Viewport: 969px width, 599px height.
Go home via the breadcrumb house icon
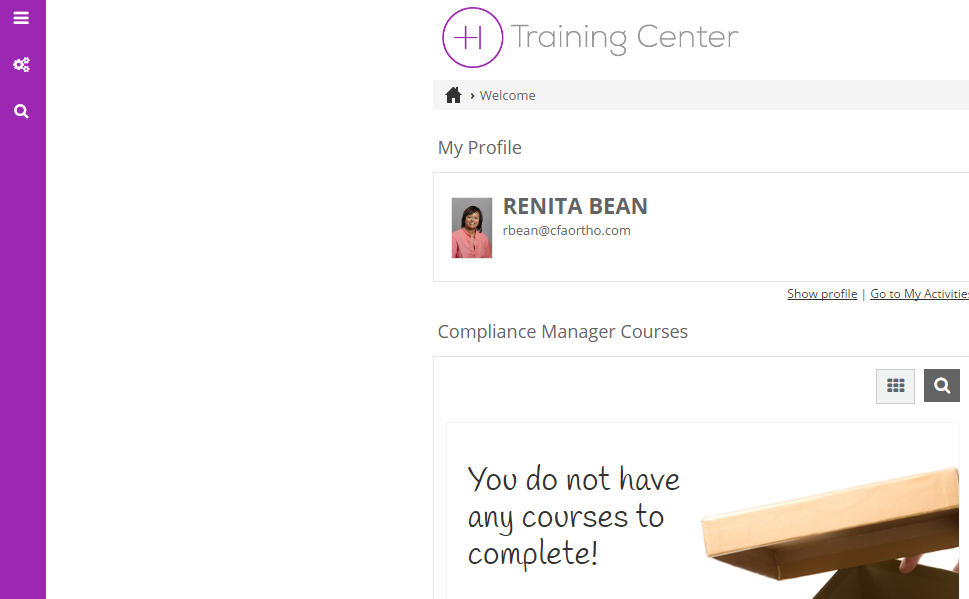coord(453,95)
